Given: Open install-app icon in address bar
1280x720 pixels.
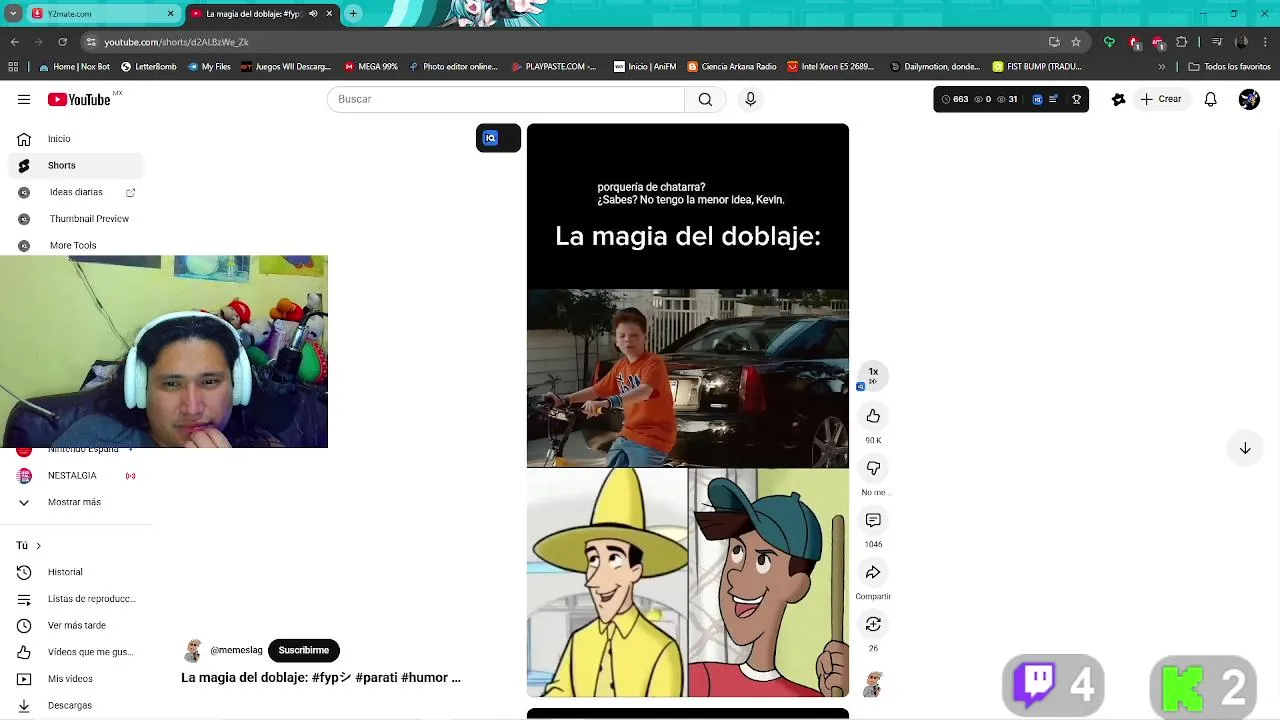Looking at the screenshot, I should tap(1054, 42).
